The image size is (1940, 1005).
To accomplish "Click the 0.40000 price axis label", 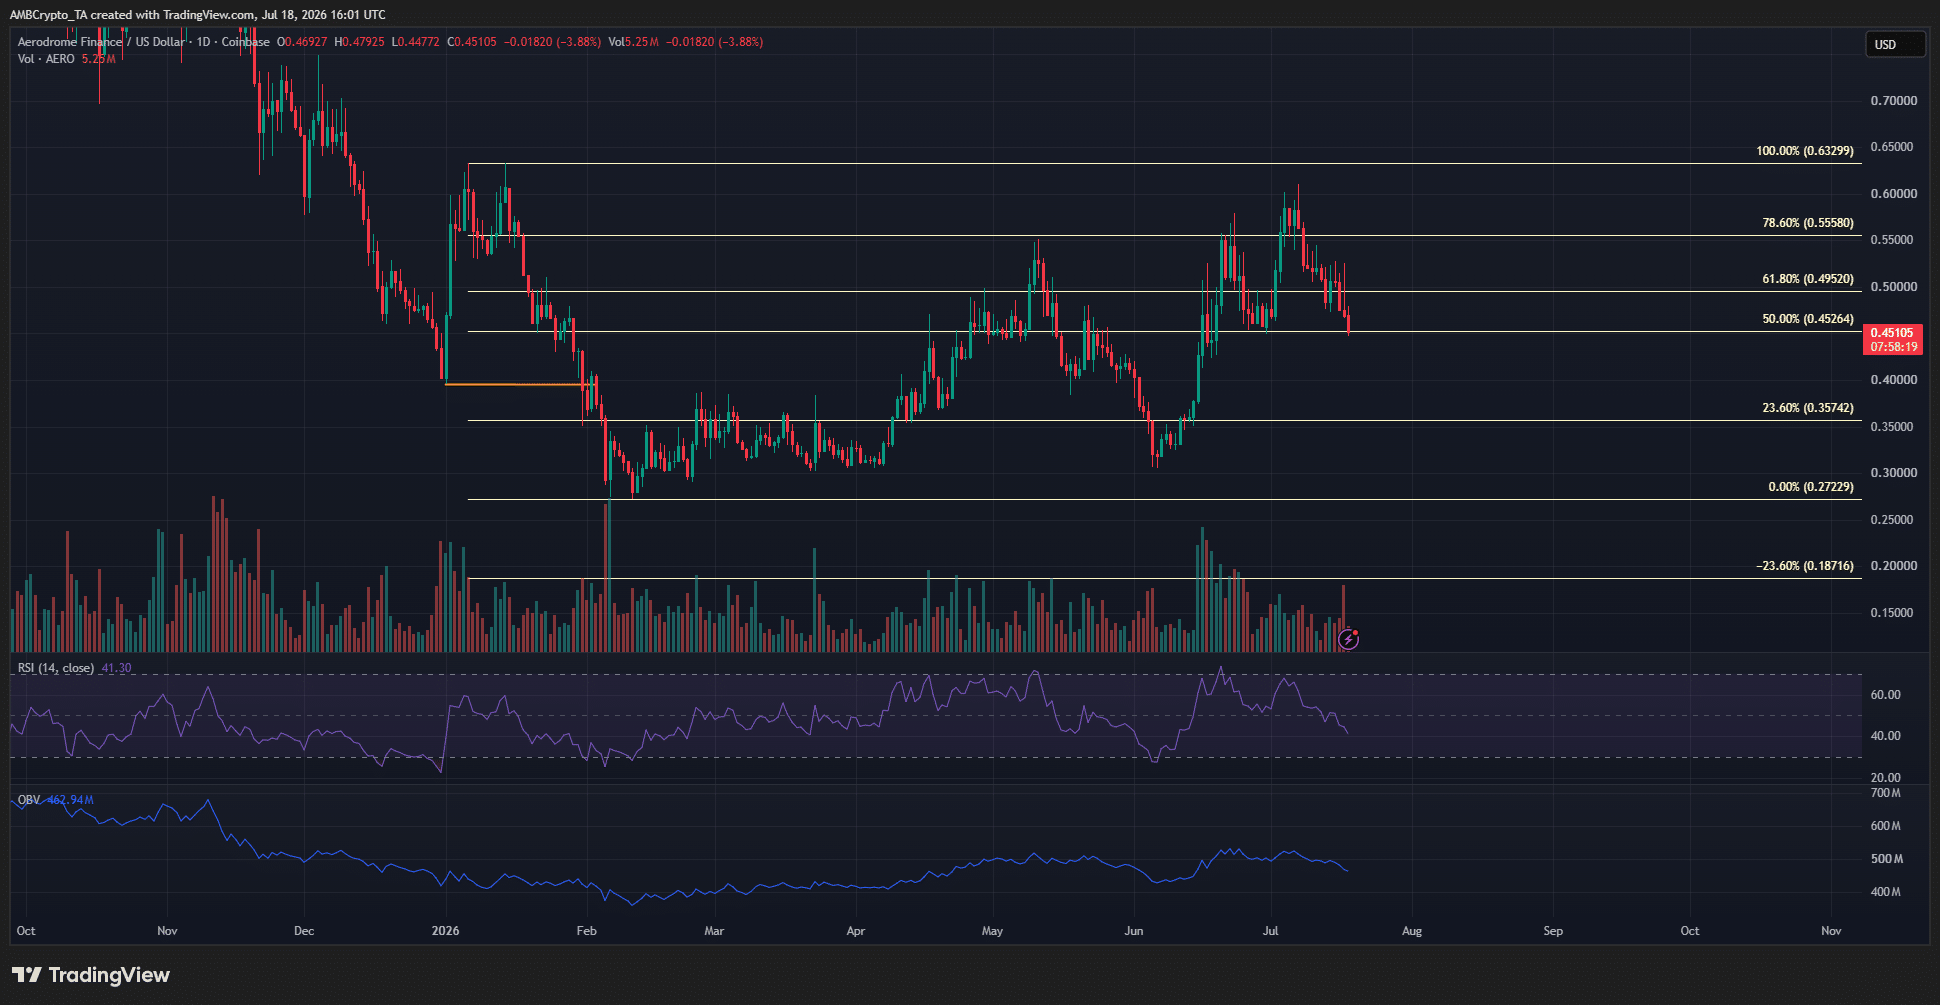I will pos(1894,380).
